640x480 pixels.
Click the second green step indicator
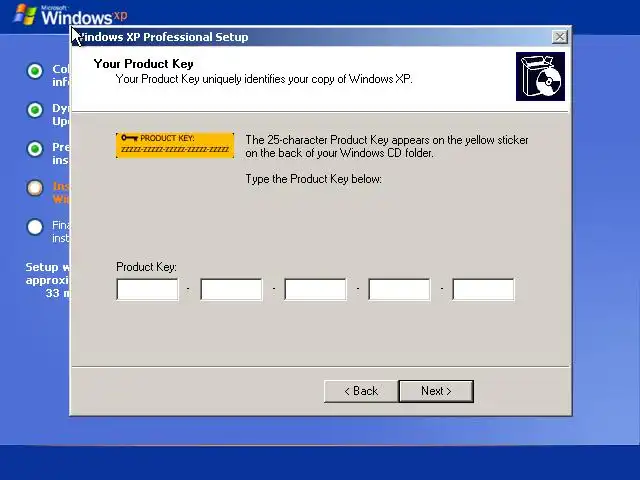35,110
